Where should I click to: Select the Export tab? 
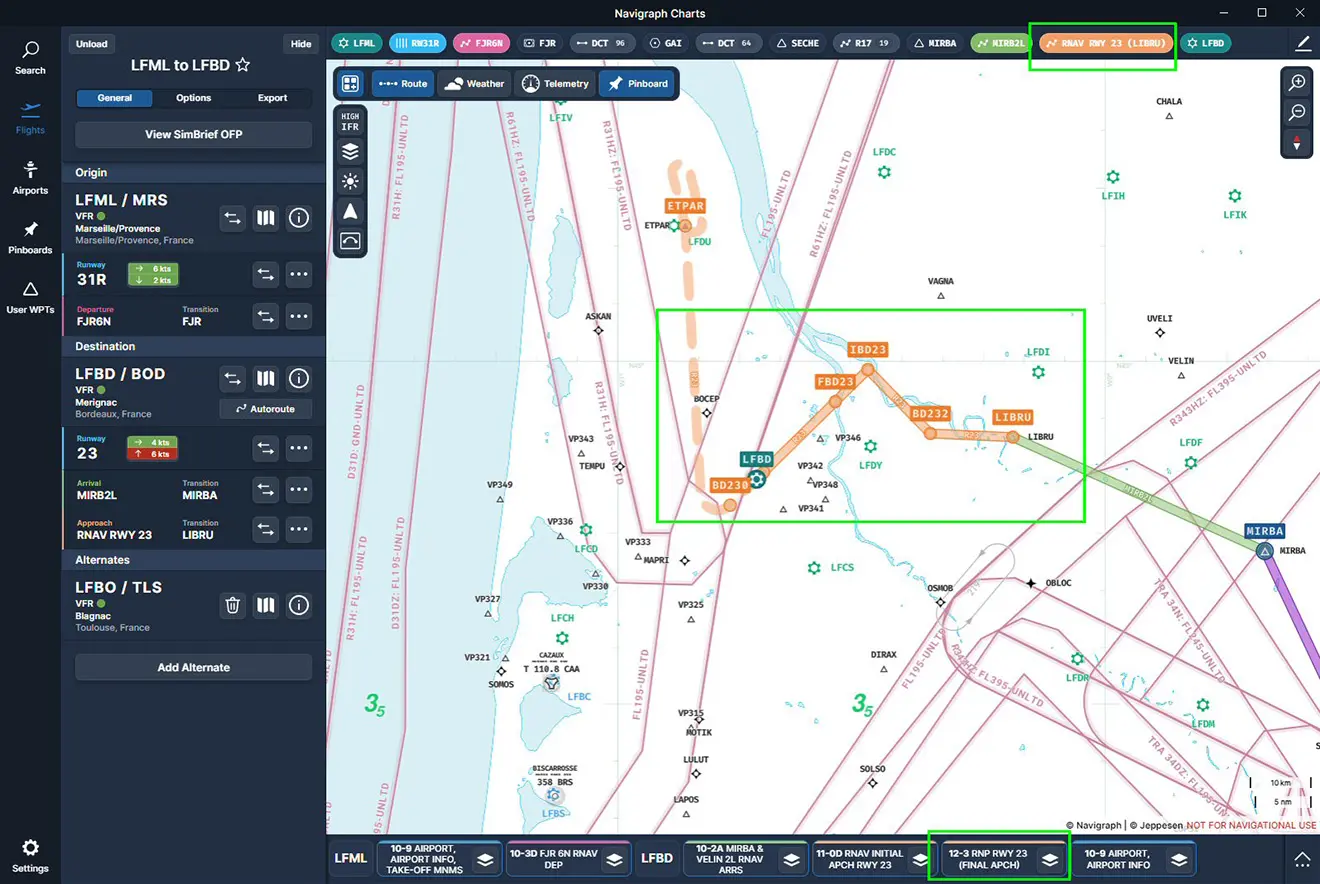(272, 98)
